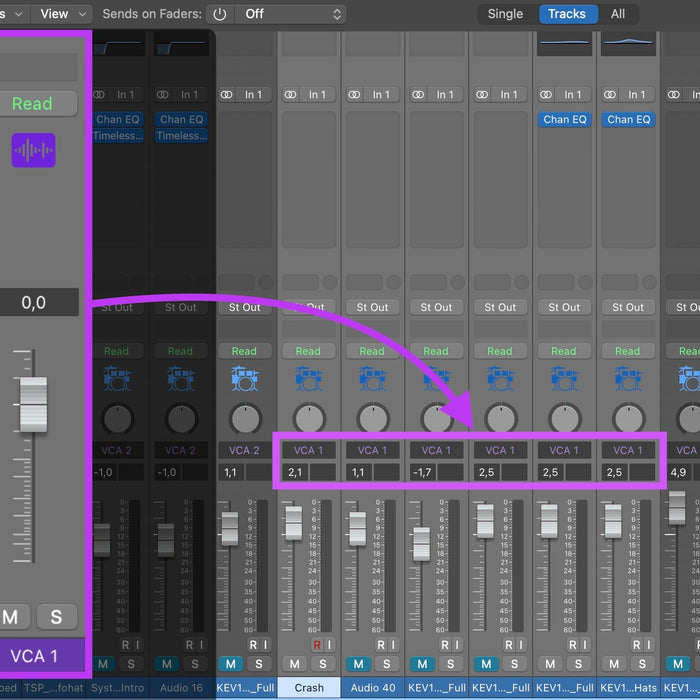Image resolution: width=700 pixels, height=700 pixels.
Task: Open the EQ thumbnail on Syst...Intro strip
Action: coord(118,43)
